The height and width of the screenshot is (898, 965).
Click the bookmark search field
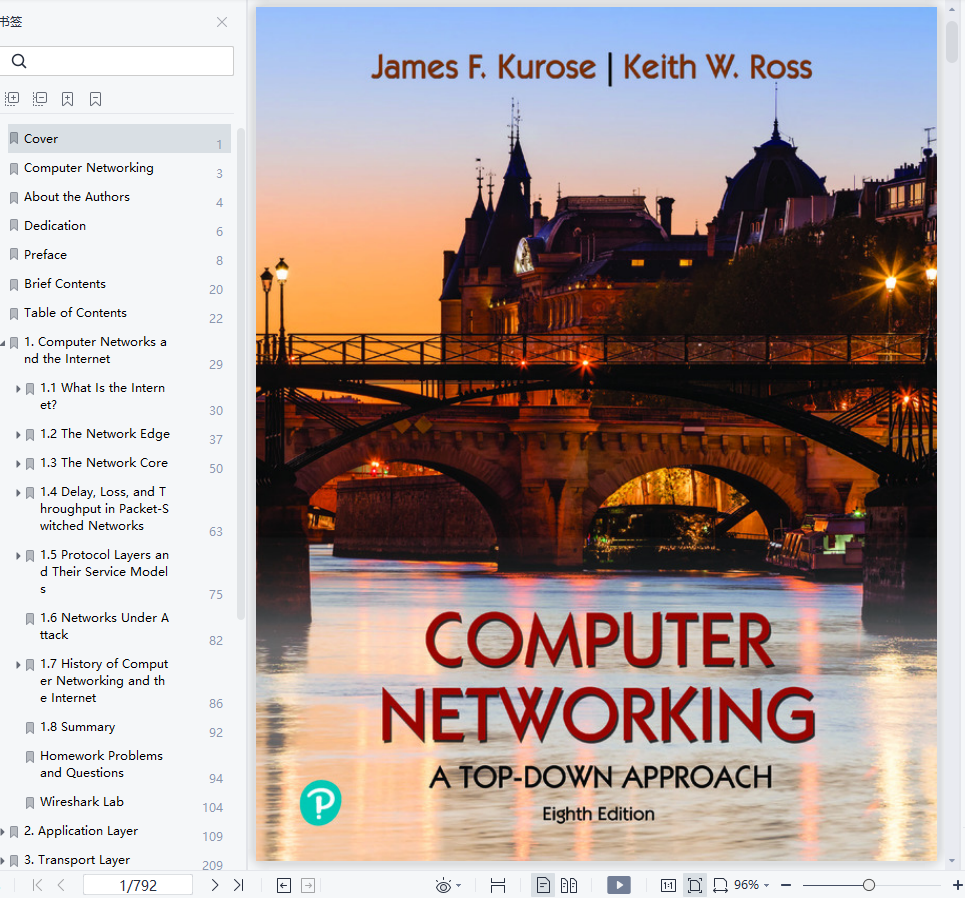pos(116,61)
